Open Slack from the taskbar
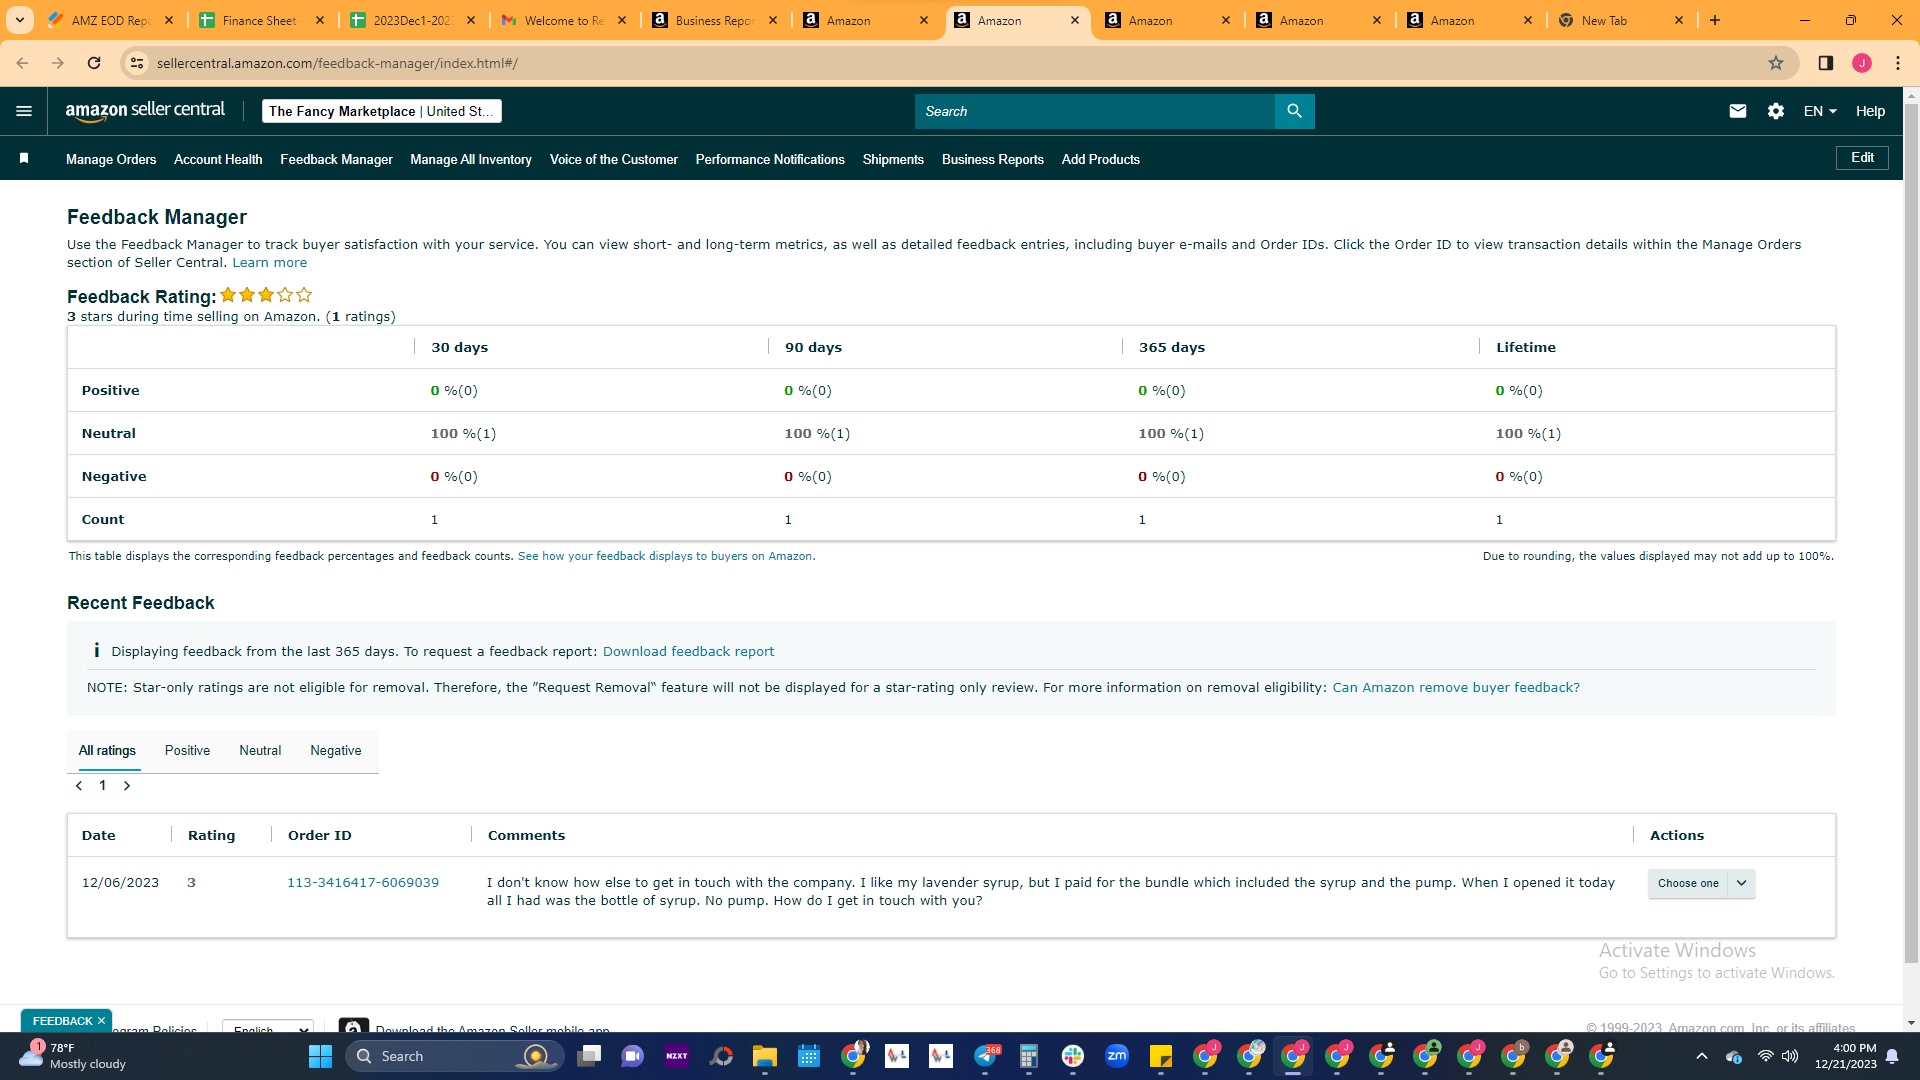1920x1080 pixels. 1073,1056
